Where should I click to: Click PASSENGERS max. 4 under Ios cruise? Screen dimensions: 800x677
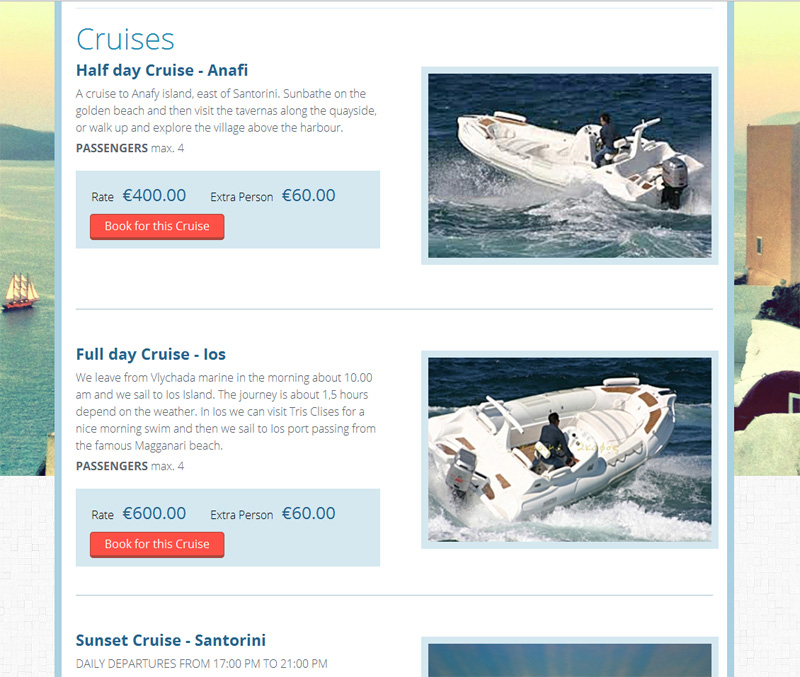tap(130, 466)
